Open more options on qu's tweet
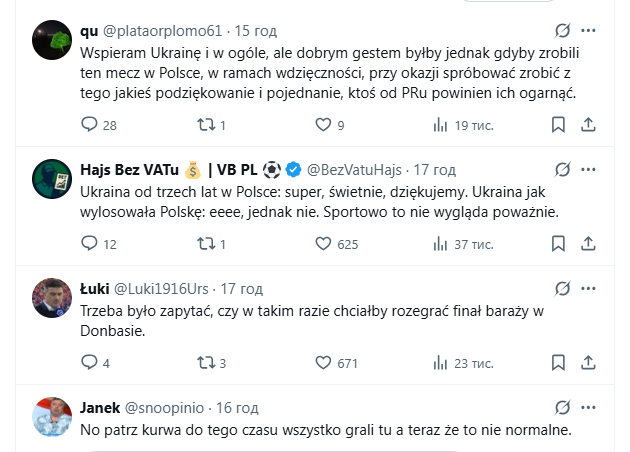Image resolution: width=630 pixels, height=452 pixels. (x=589, y=31)
